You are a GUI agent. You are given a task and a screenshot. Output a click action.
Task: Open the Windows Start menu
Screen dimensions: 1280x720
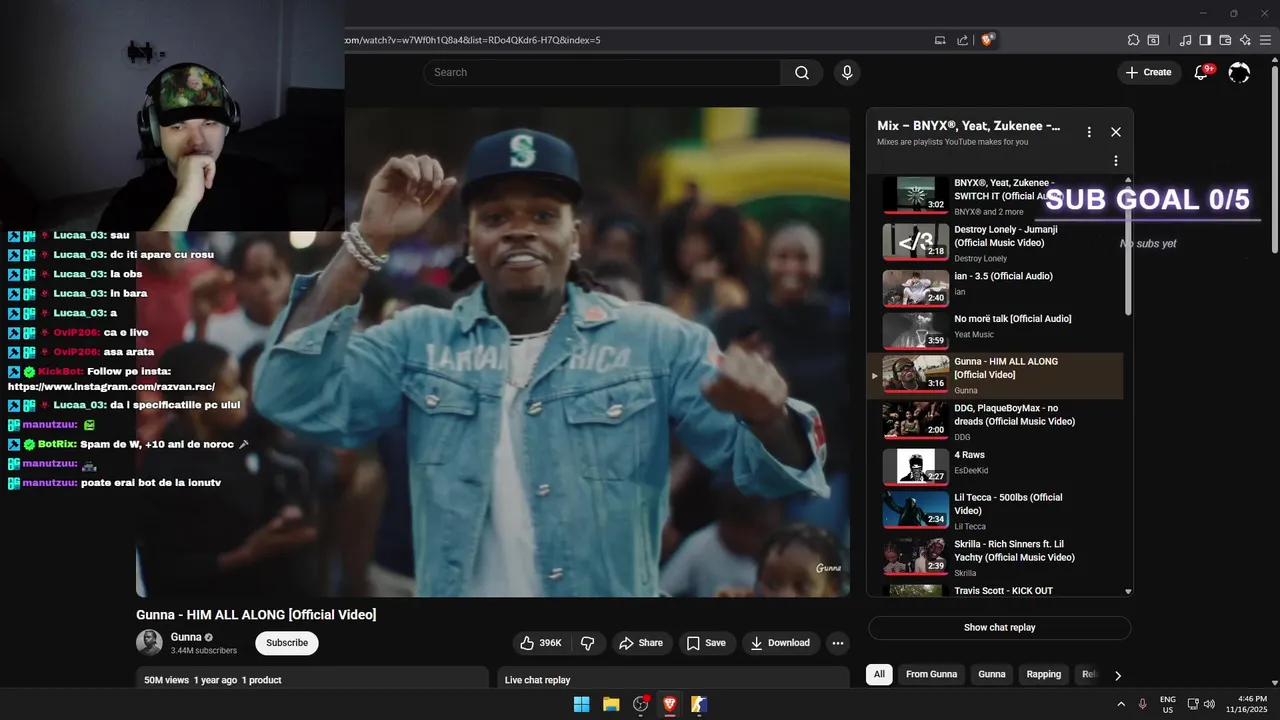pyautogui.click(x=581, y=704)
